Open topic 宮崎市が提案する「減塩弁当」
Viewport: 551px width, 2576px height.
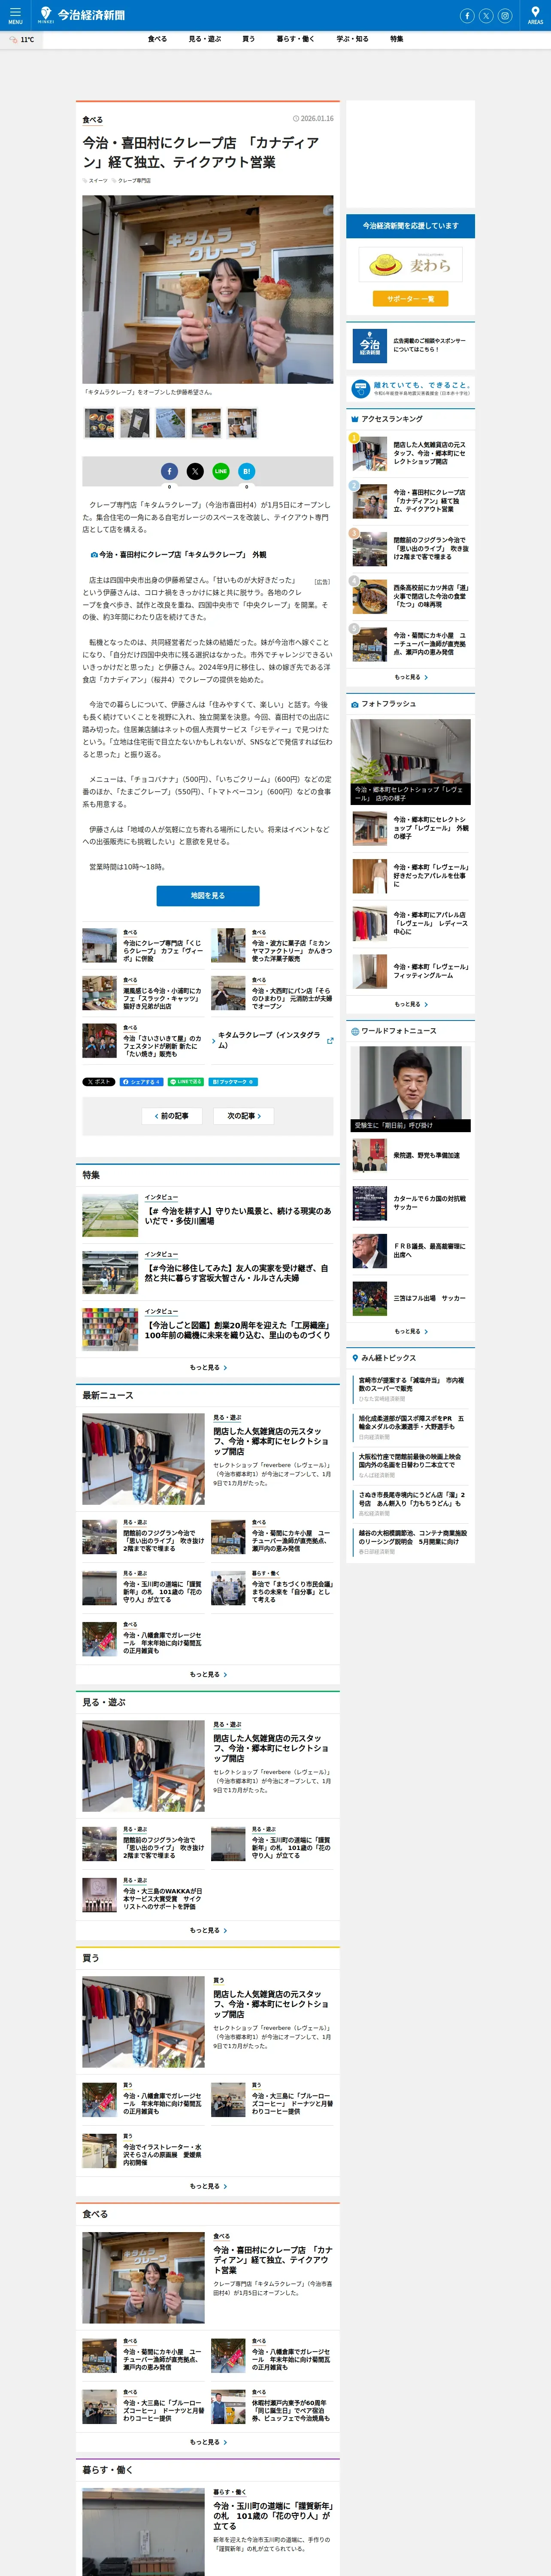[411, 1388]
